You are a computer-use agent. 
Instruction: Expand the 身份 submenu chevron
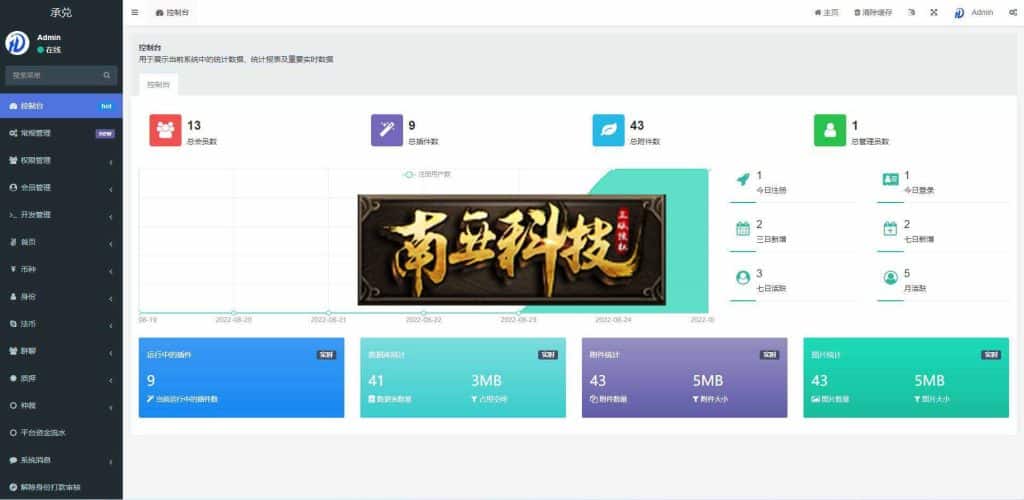pyautogui.click(x=110, y=299)
